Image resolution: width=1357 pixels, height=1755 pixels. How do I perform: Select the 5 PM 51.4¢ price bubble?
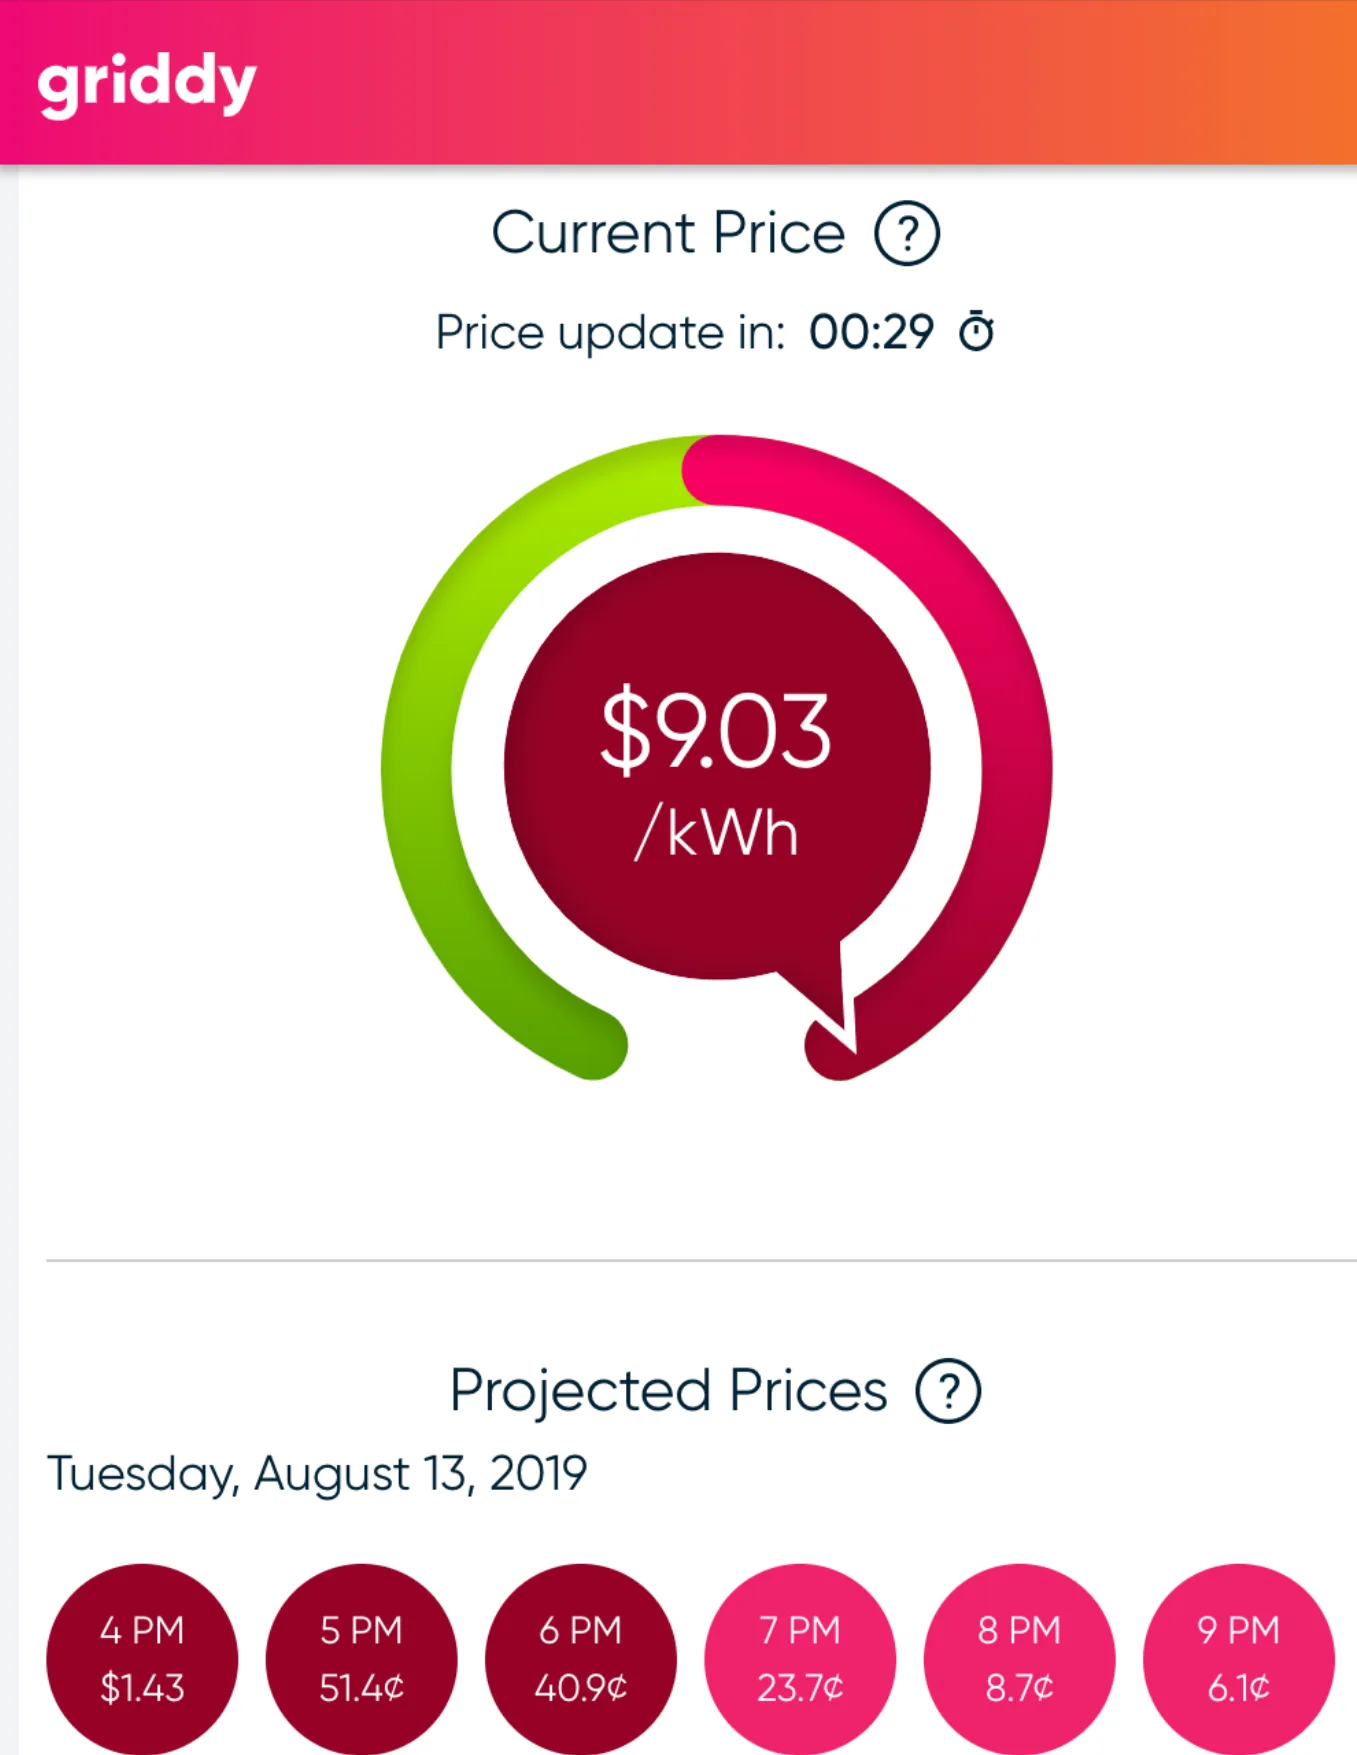click(361, 1658)
